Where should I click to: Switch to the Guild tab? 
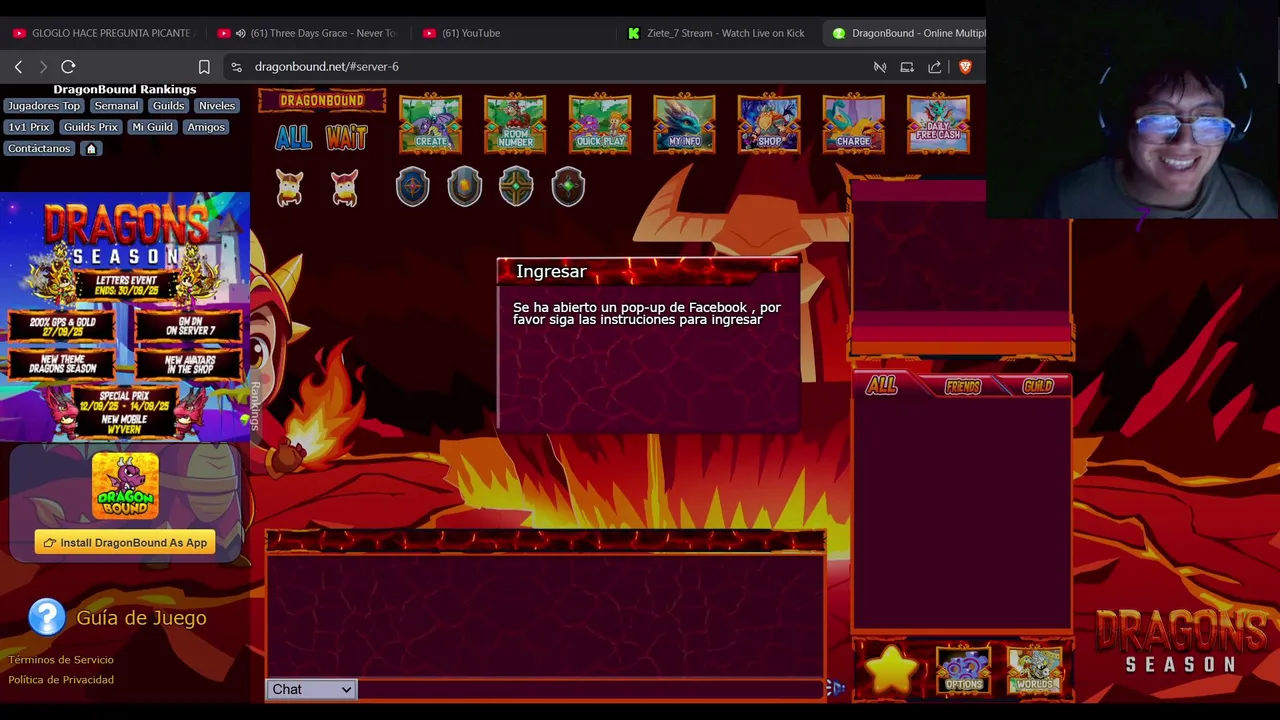click(x=1038, y=386)
